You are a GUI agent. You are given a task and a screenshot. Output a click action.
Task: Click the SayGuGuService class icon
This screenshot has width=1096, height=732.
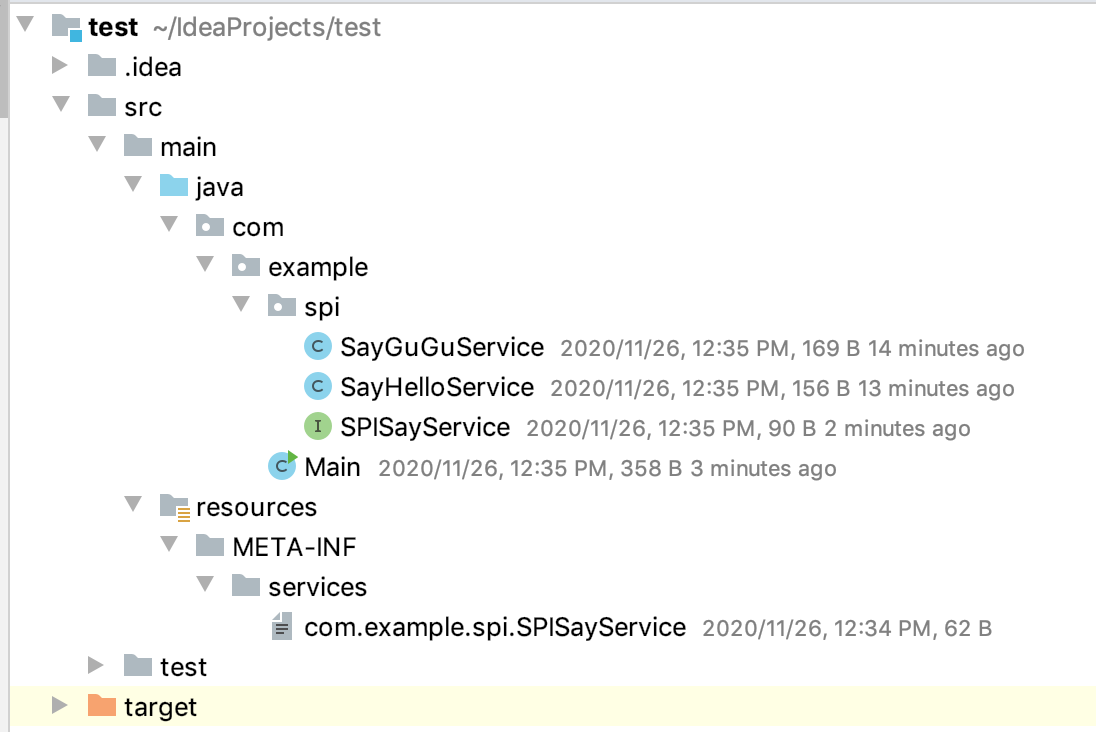click(x=317, y=348)
